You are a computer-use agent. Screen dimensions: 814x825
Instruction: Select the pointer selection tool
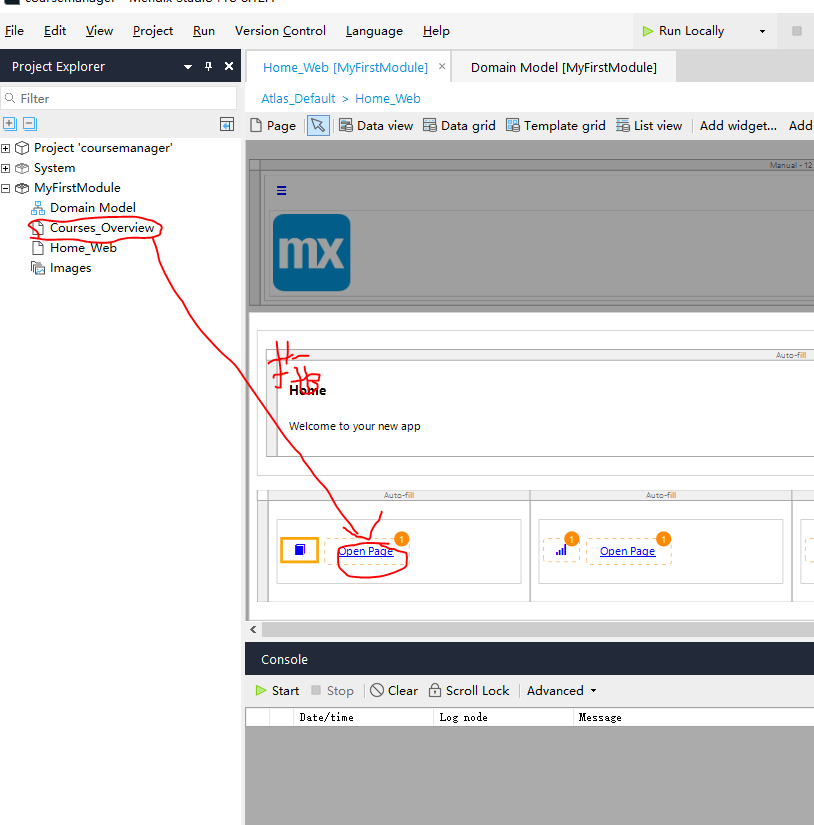(x=318, y=125)
